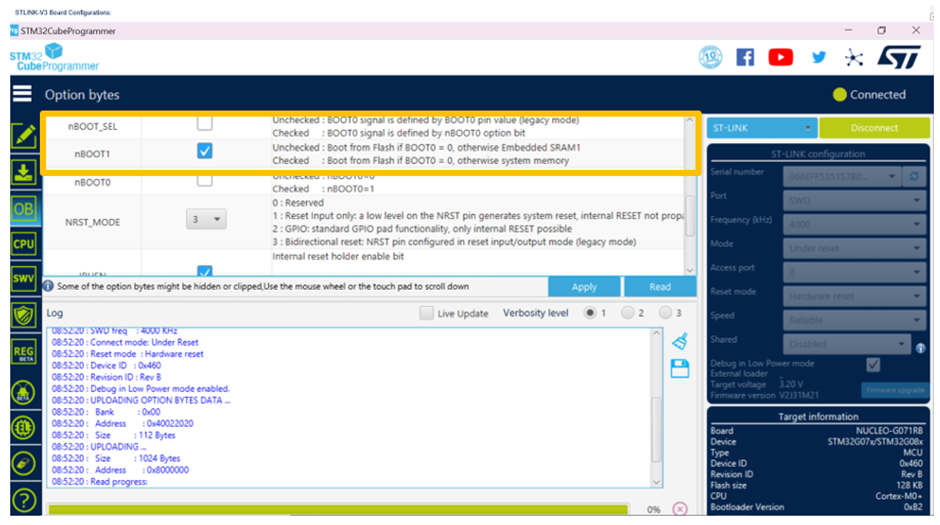Open the Port SWD dropdown
Viewport: 940px width, 525px height.
point(854,200)
